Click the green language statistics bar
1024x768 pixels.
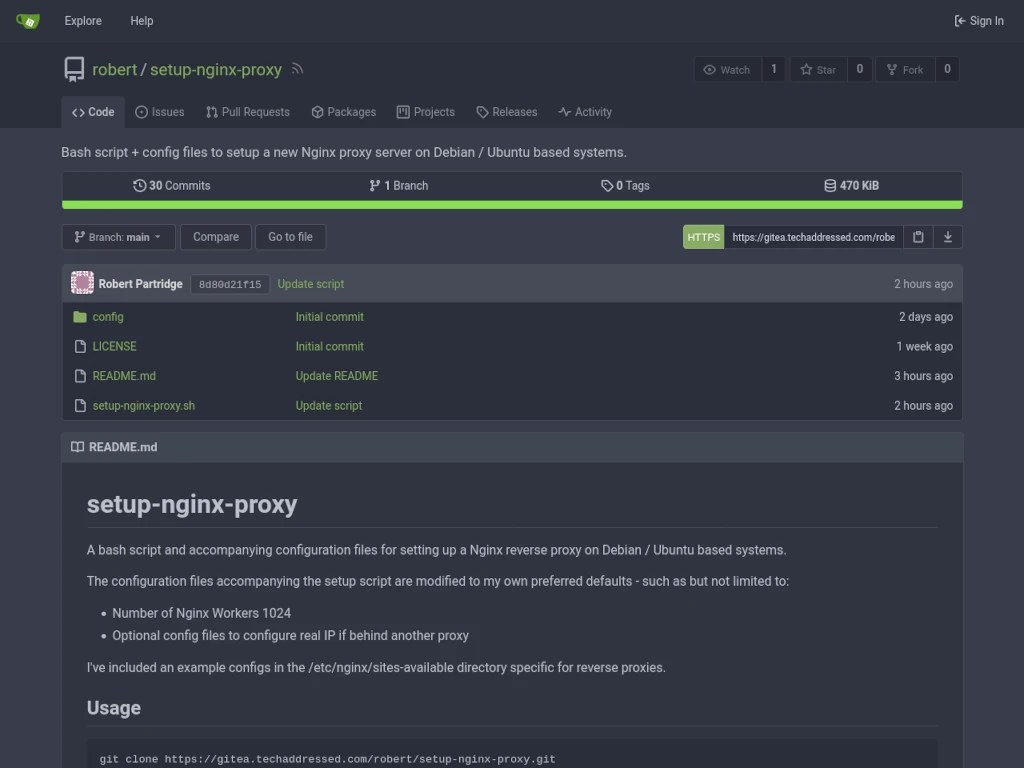click(512, 205)
